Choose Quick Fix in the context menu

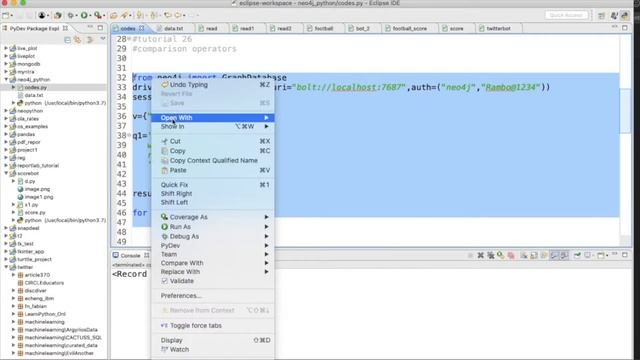[213, 185]
